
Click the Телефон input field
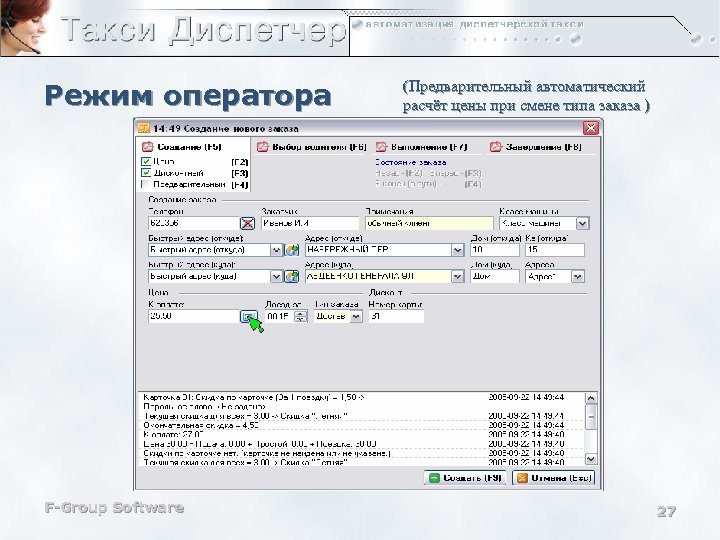tap(194, 224)
